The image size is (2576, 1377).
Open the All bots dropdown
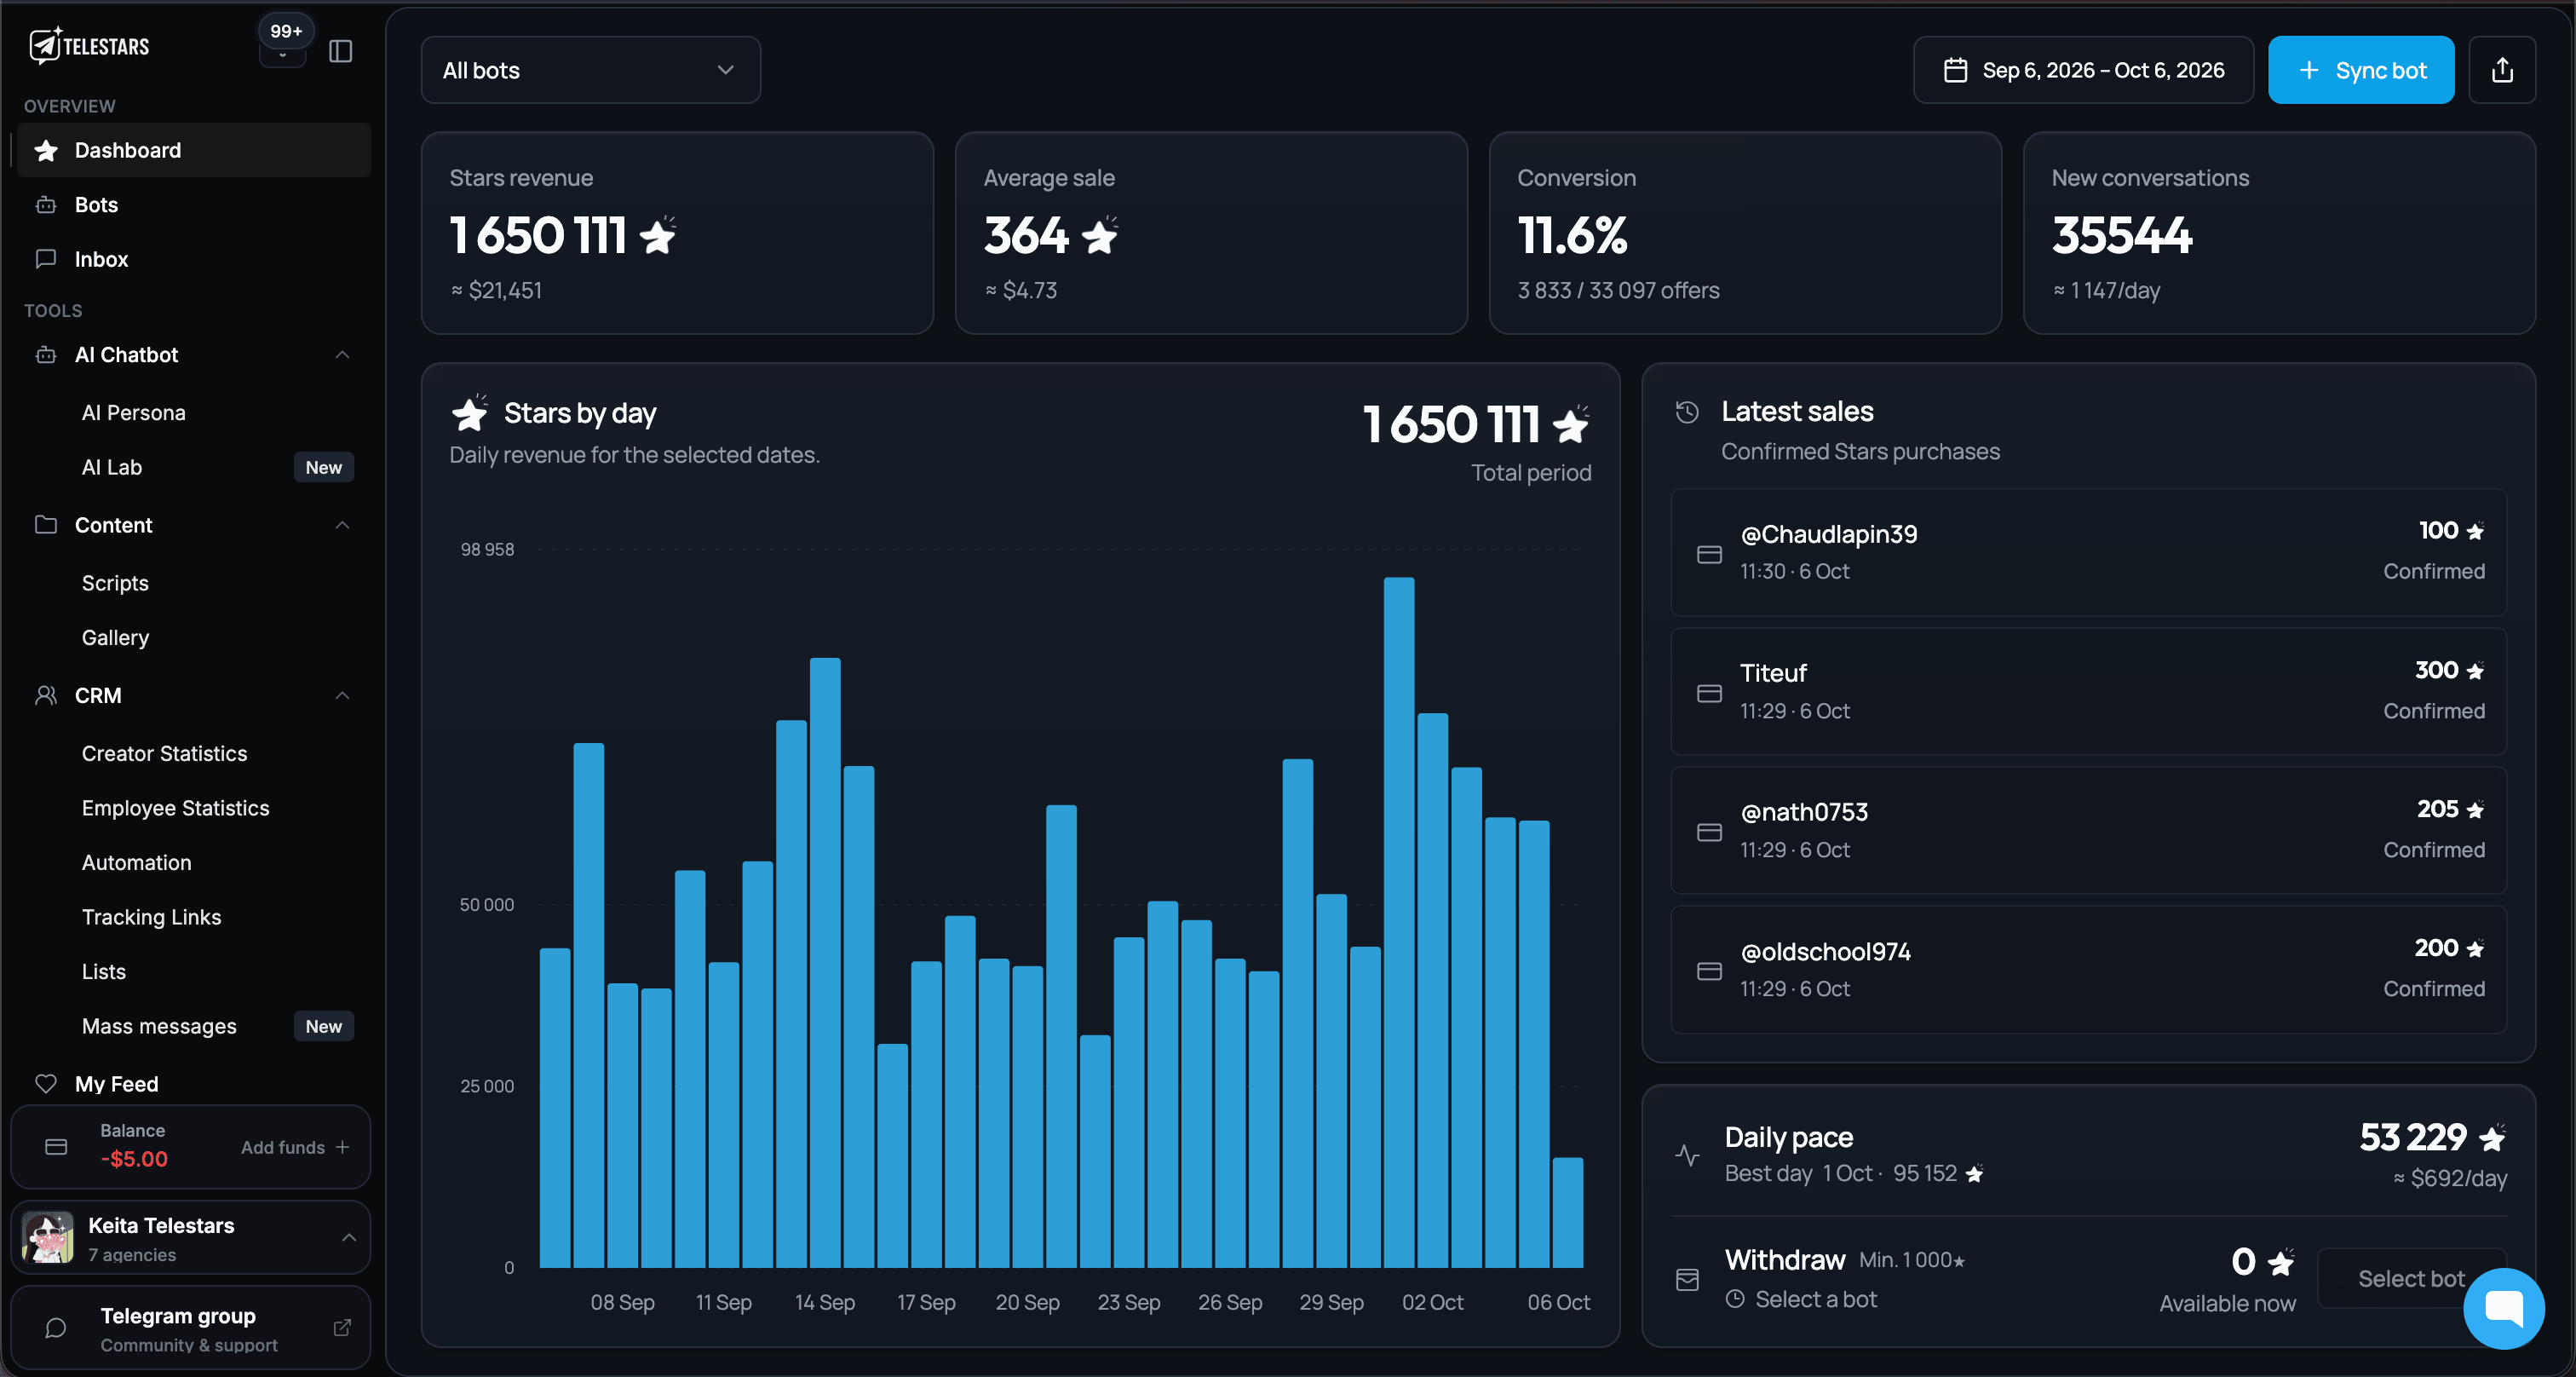click(x=590, y=70)
